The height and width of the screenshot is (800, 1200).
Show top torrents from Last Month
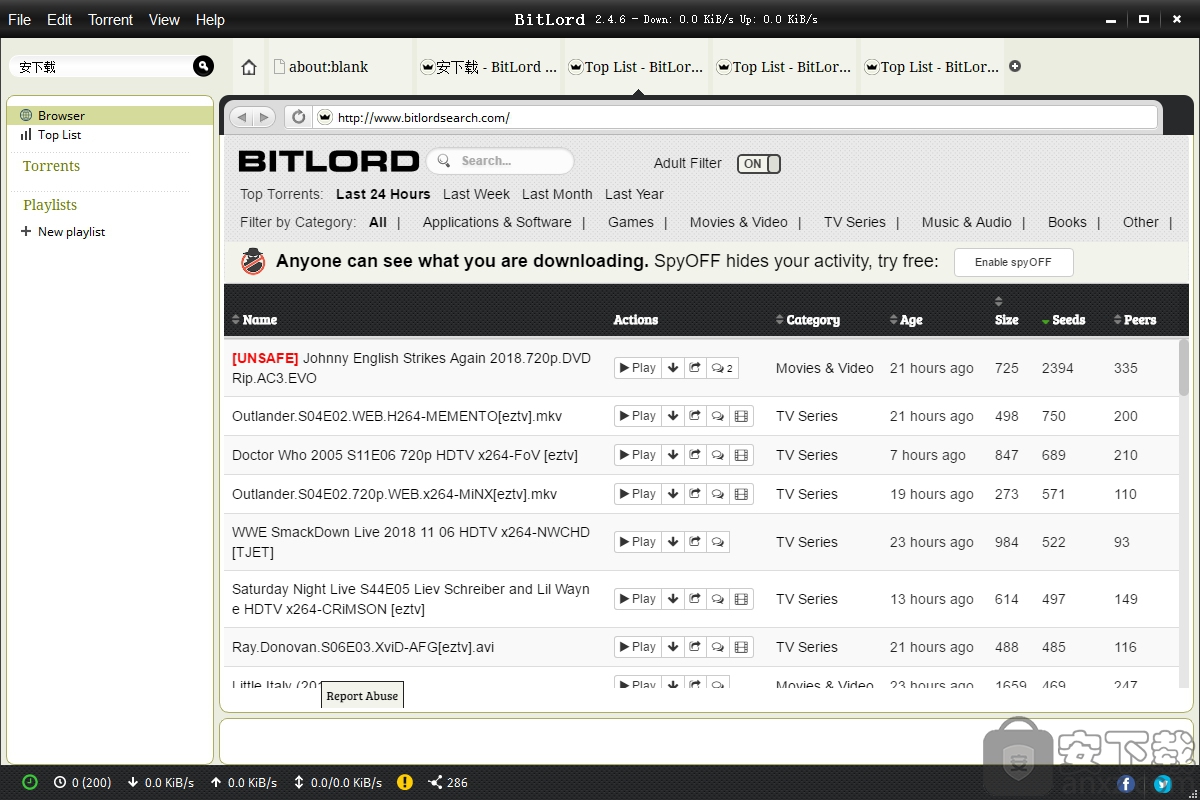[557, 194]
